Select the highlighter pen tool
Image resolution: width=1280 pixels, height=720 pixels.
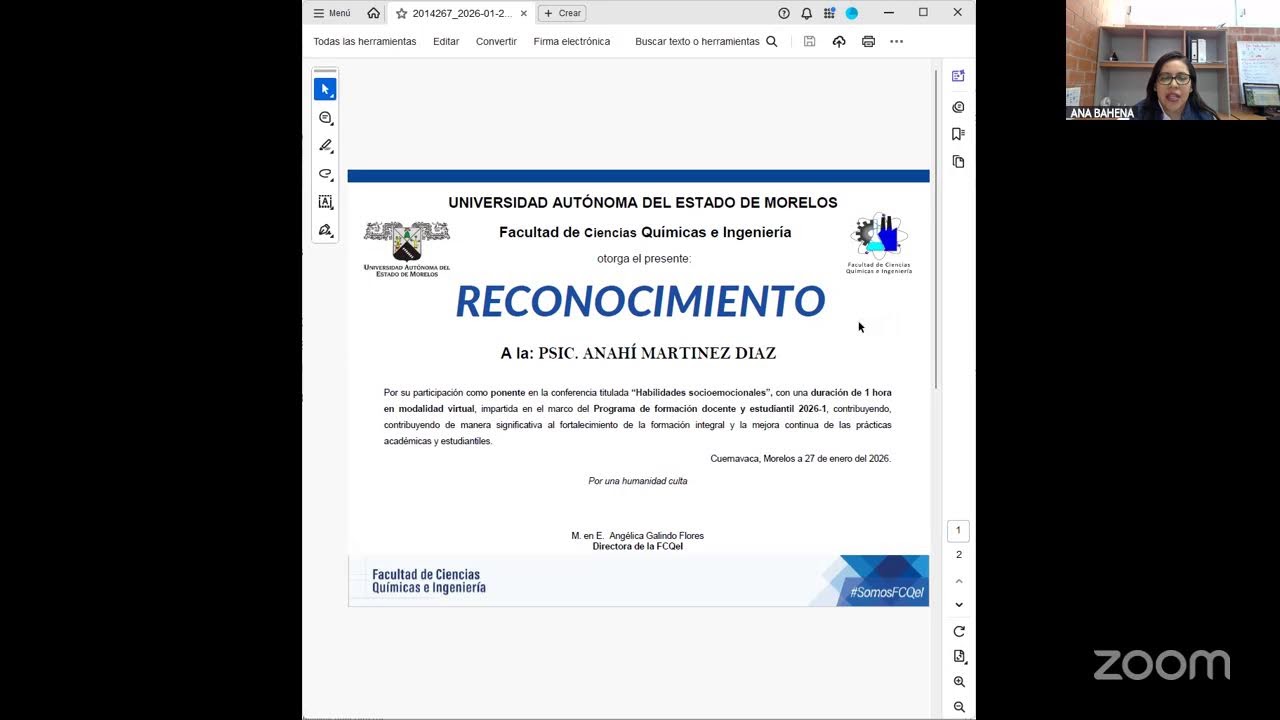[x=325, y=146]
